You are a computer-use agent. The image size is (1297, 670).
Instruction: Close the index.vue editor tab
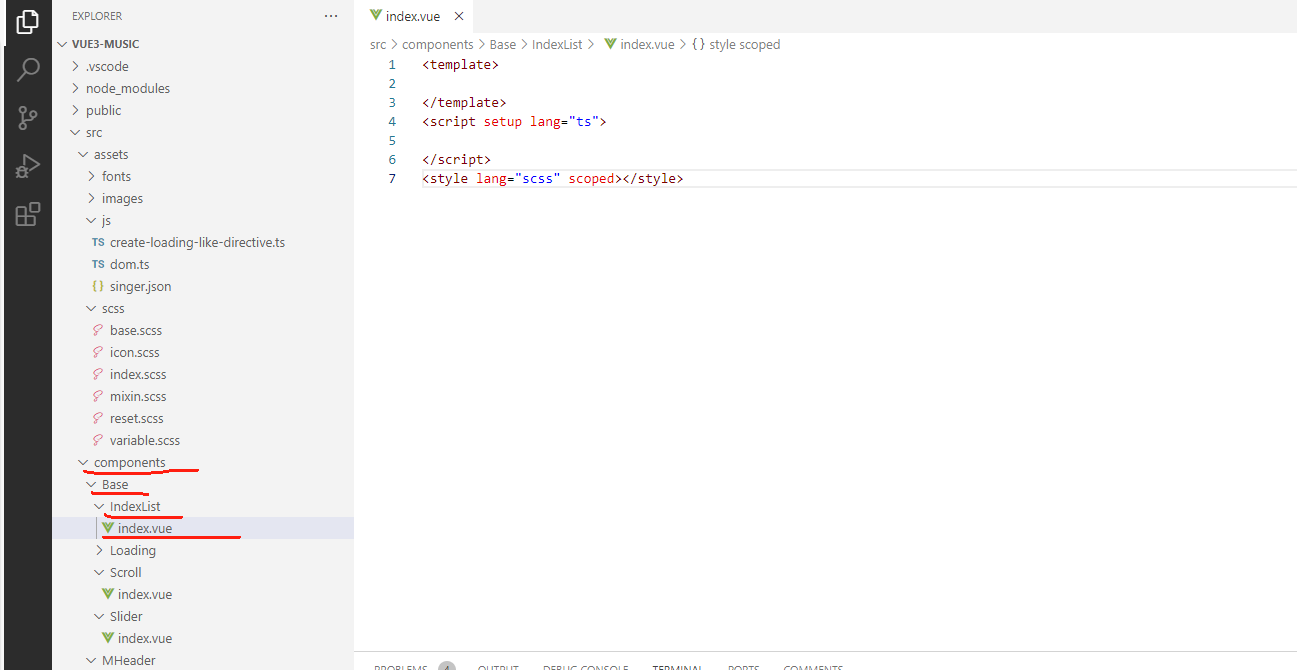tap(459, 16)
